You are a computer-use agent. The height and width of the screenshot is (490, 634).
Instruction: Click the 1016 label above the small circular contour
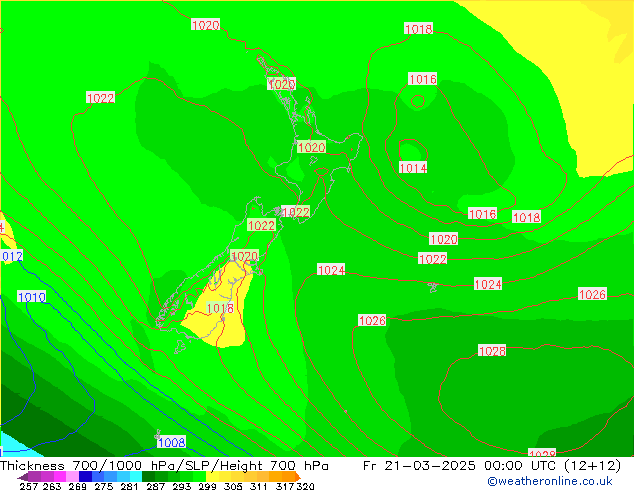(423, 79)
